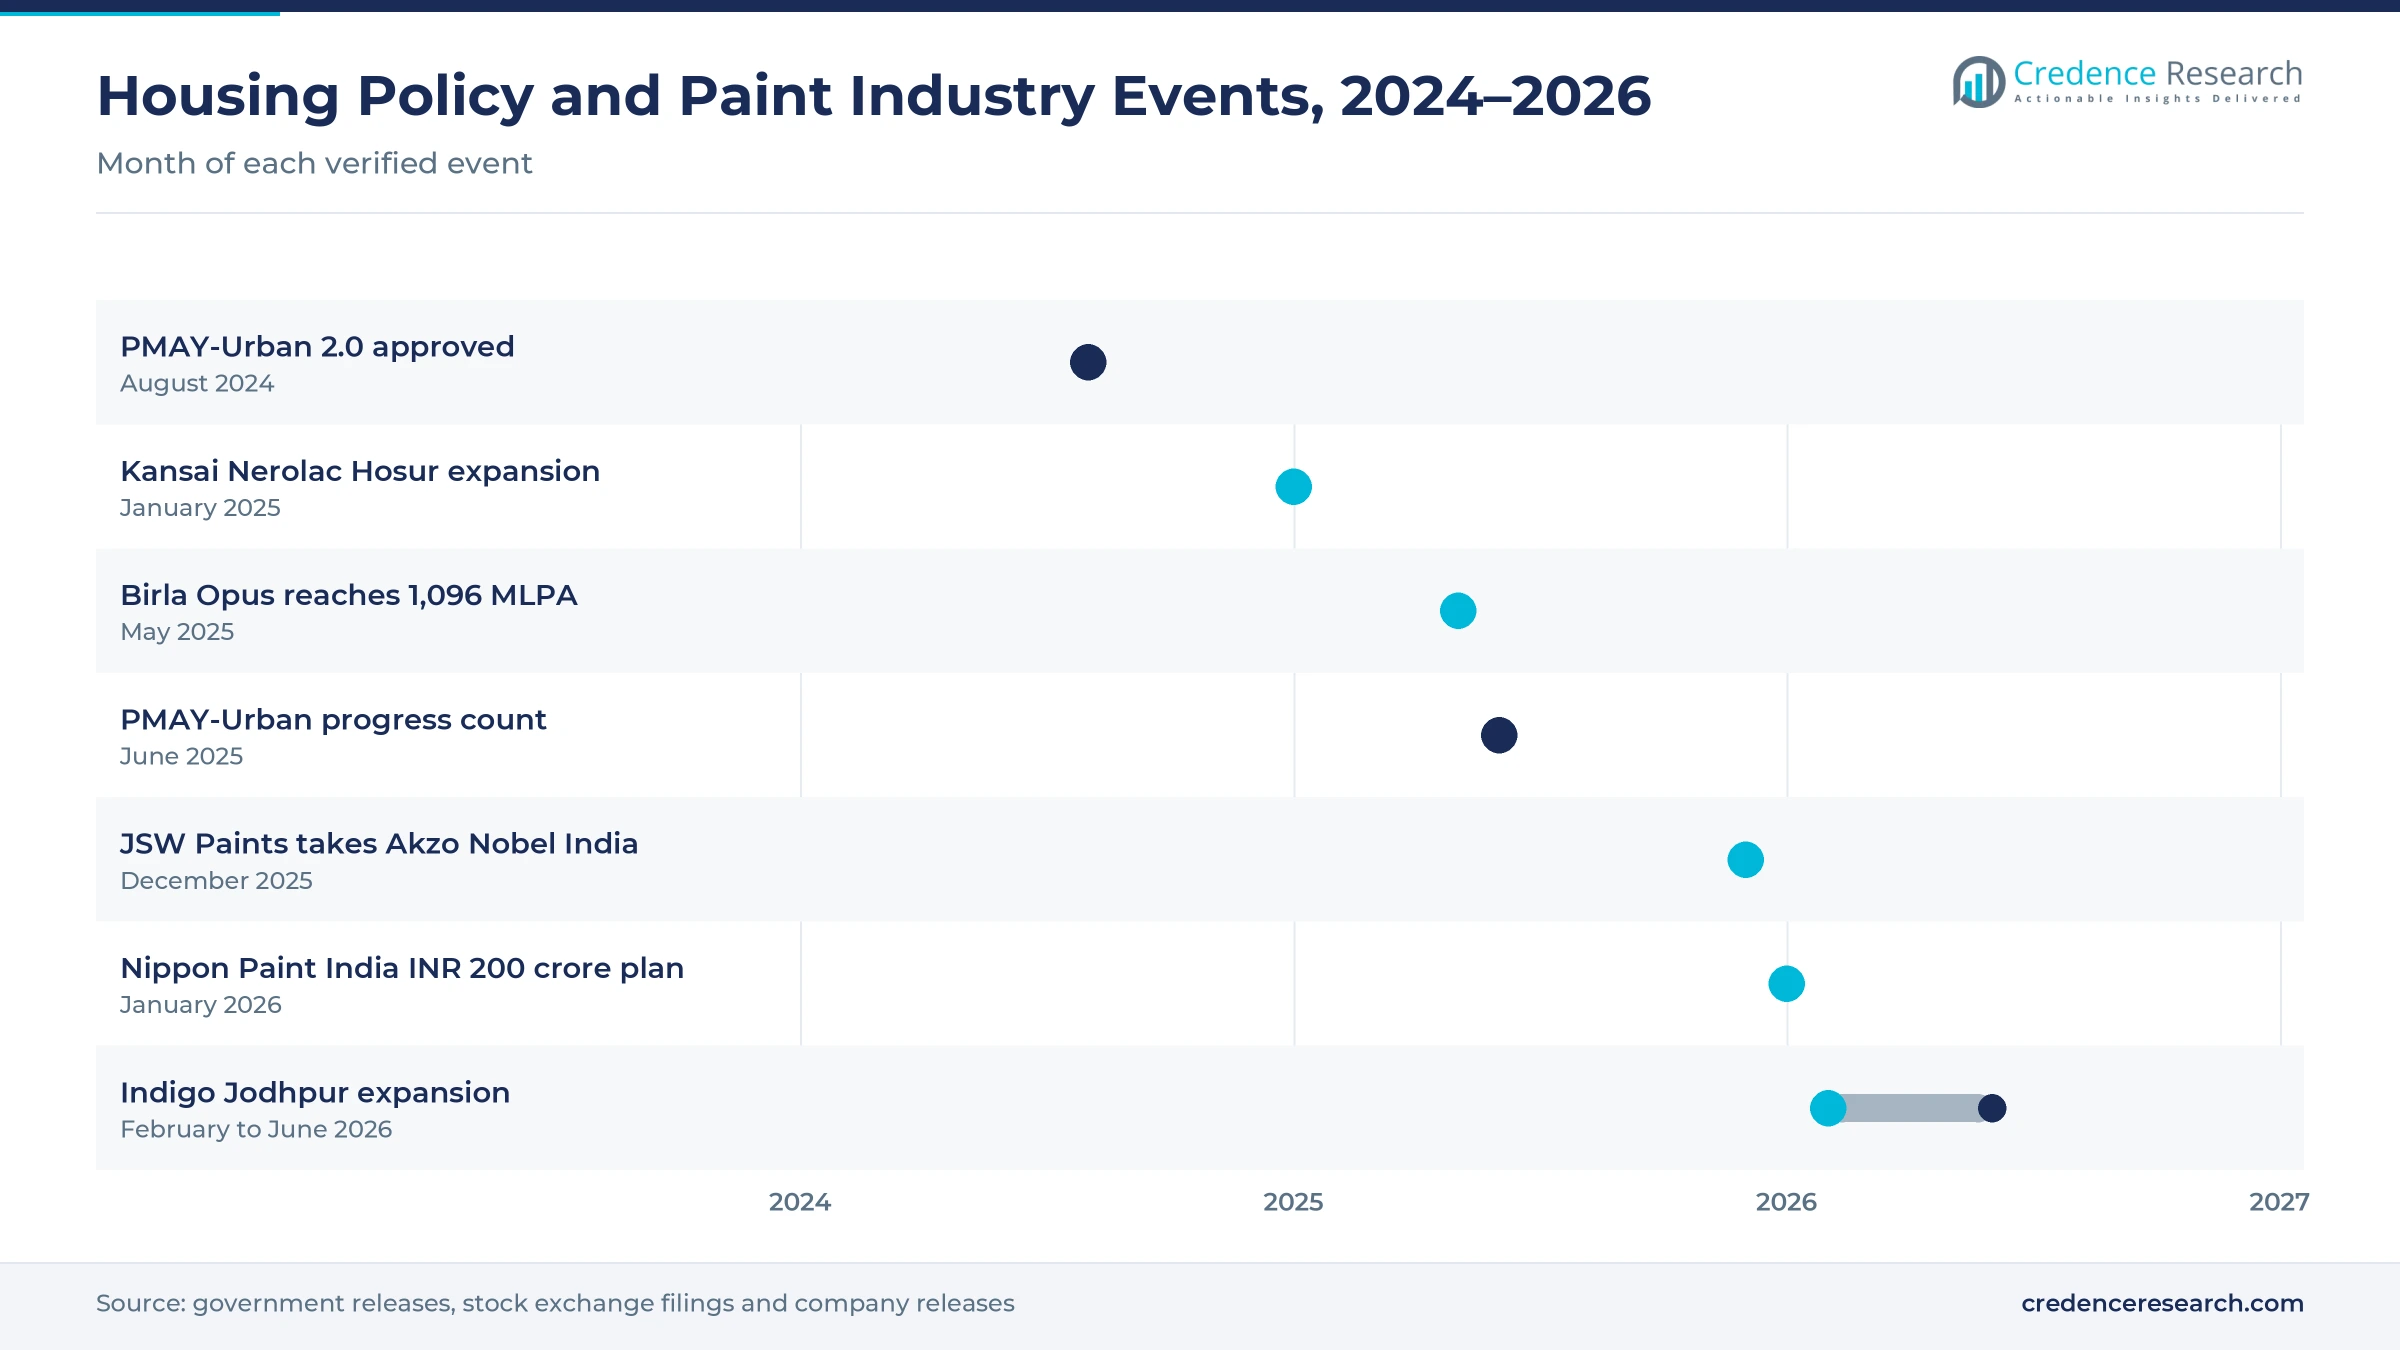Click the Indigo Jodhpur February start dot

point(1828,1108)
